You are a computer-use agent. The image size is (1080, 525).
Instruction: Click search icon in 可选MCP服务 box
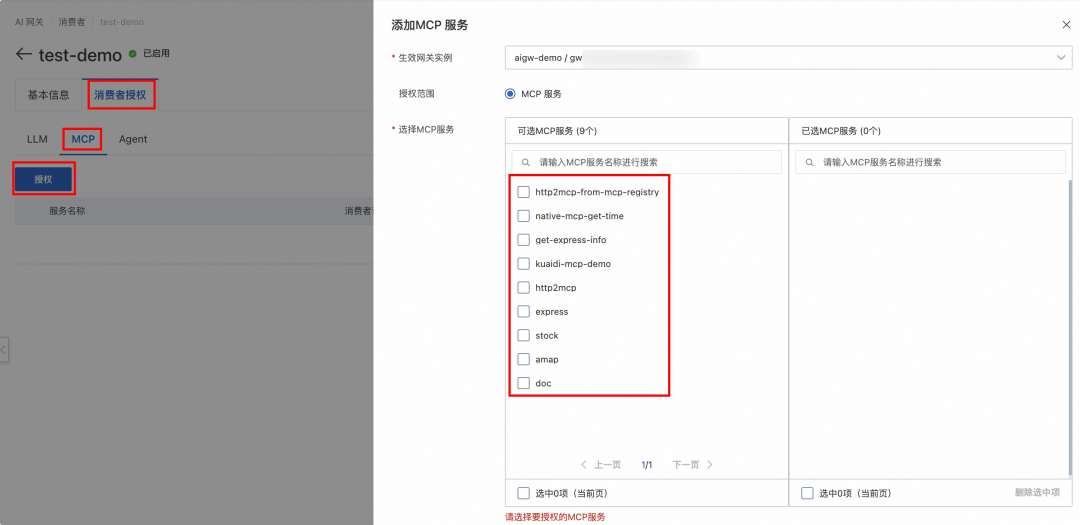(x=526, y=162)
